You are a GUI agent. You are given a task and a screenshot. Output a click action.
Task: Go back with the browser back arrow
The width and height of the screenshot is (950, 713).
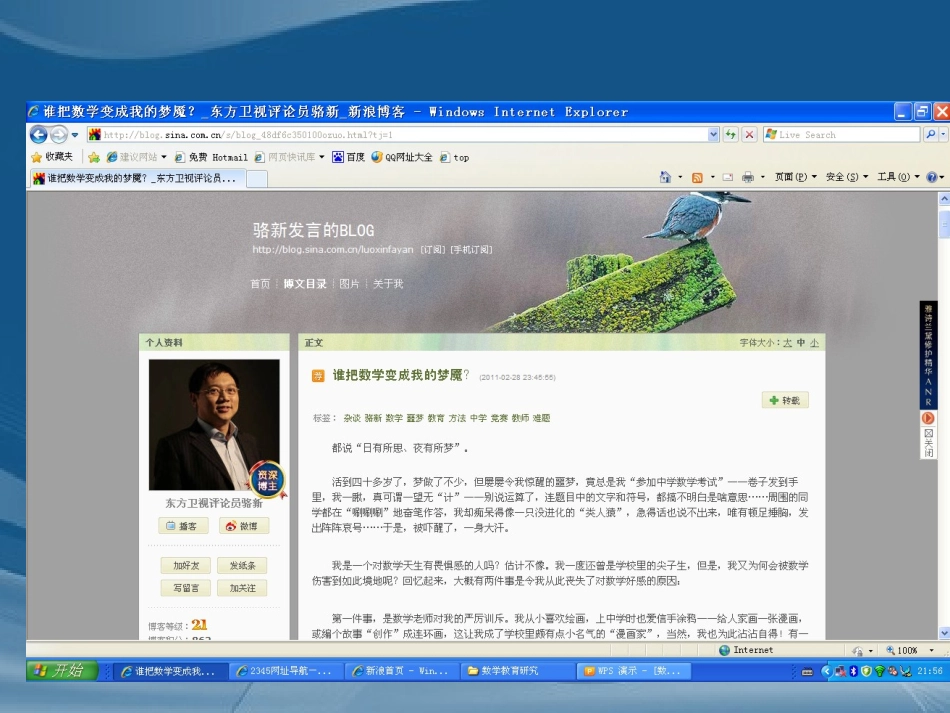coord(39,134)
